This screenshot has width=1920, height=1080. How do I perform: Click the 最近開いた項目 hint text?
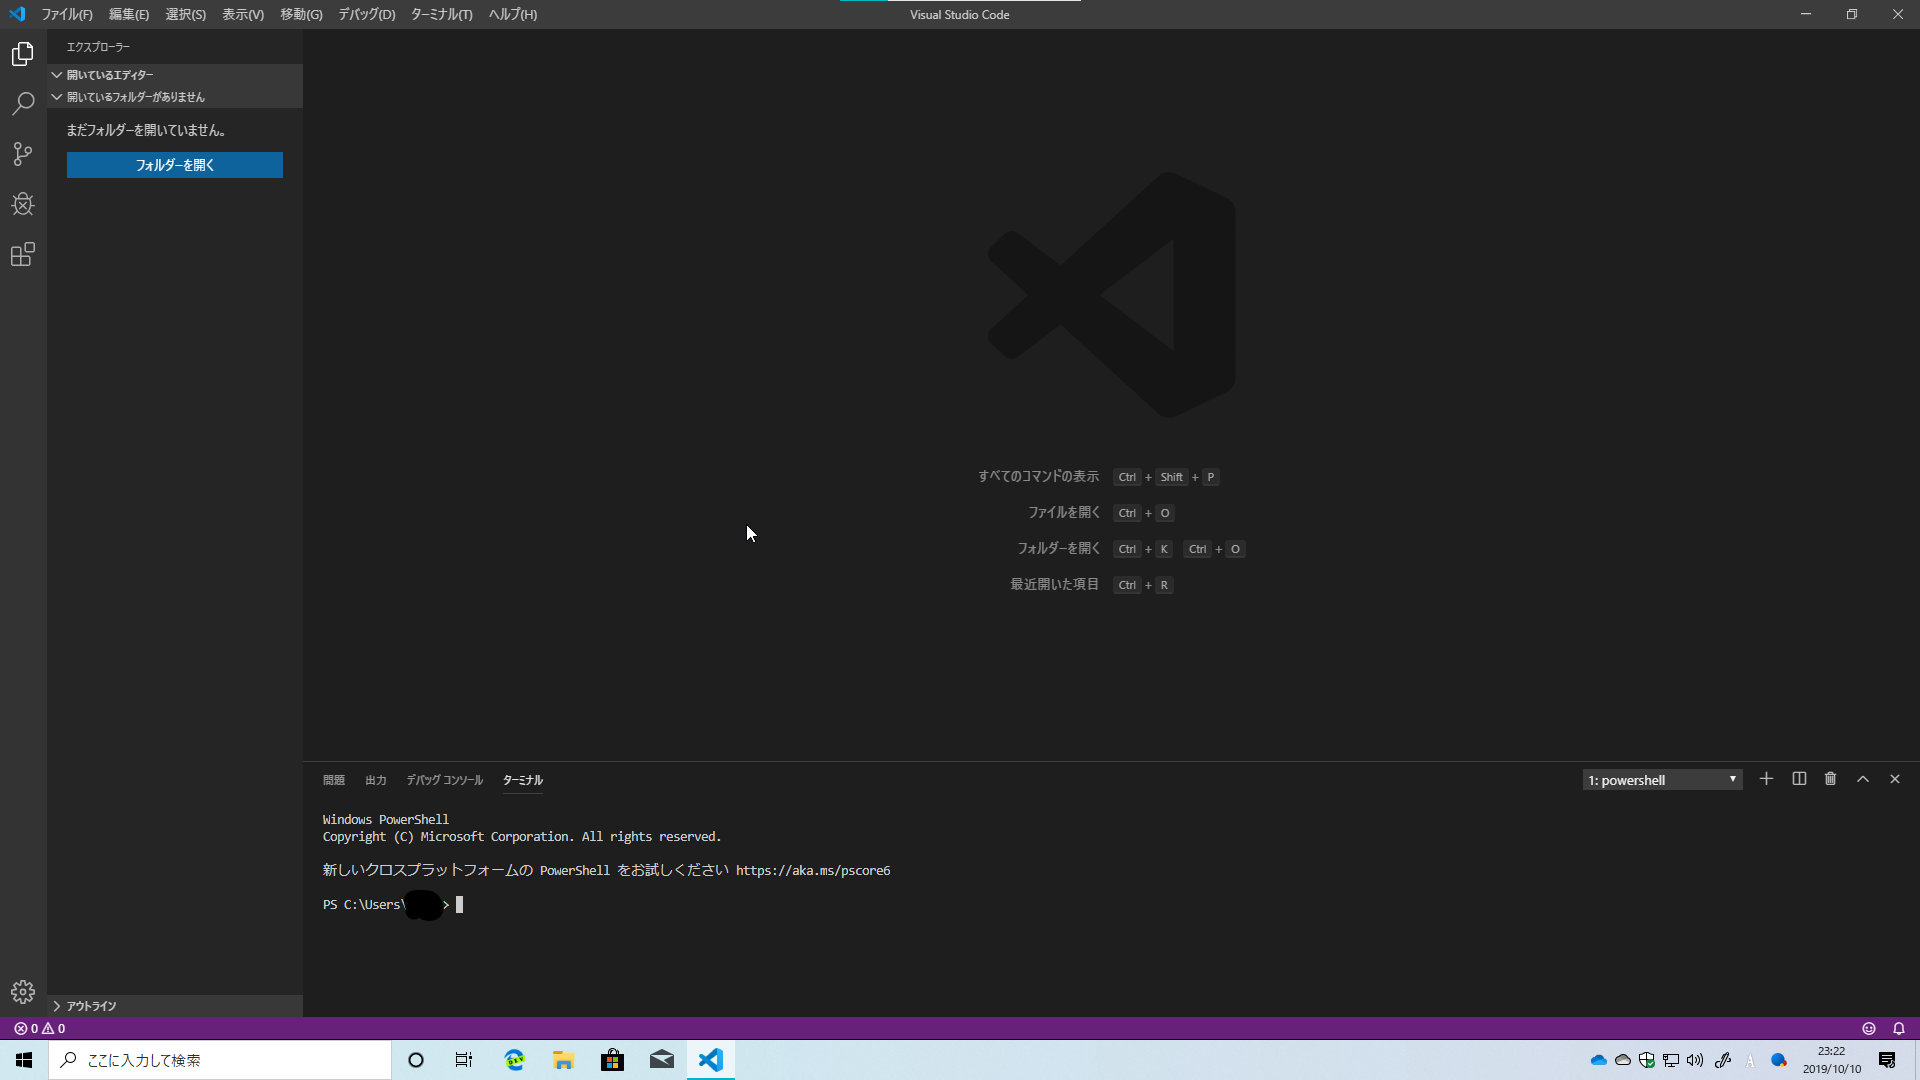tap(1054, 585)
